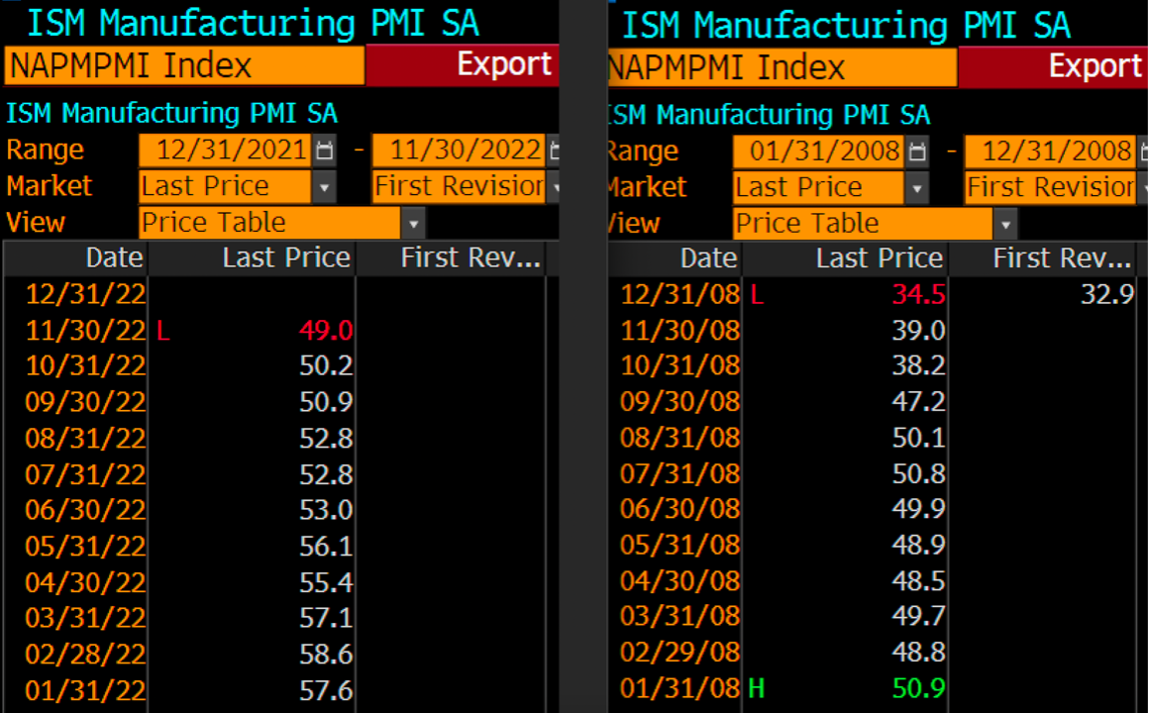
Task: Select the 01/31/22 date cell
Action: (86, 692)
